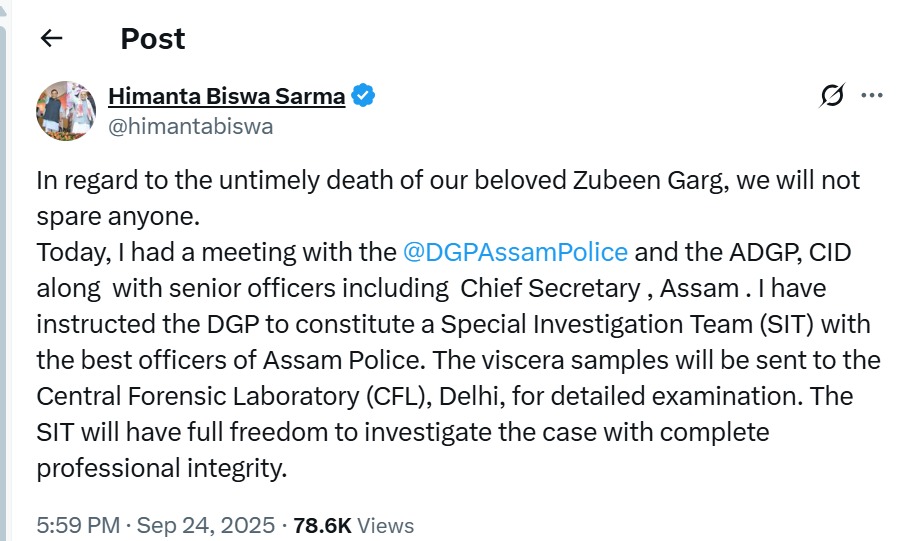The height and width of the screenshot is (541, 910).
Task: Open Grok explain icon on the post
Action: point(832,96)
